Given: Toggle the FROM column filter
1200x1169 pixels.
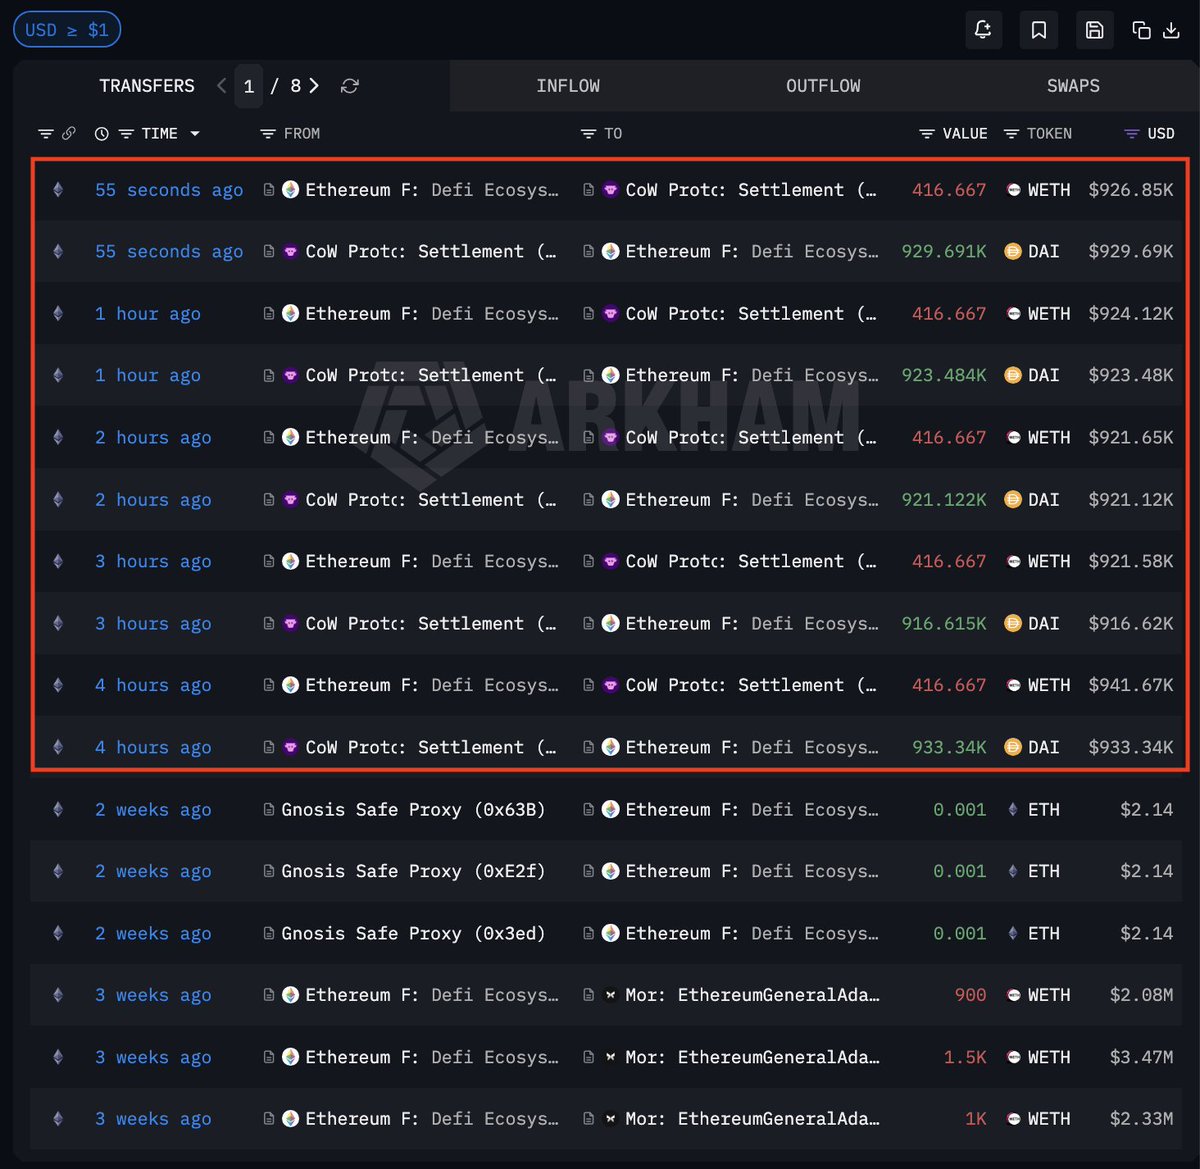Looking at the screenshot, I should (x=267, y=133).
